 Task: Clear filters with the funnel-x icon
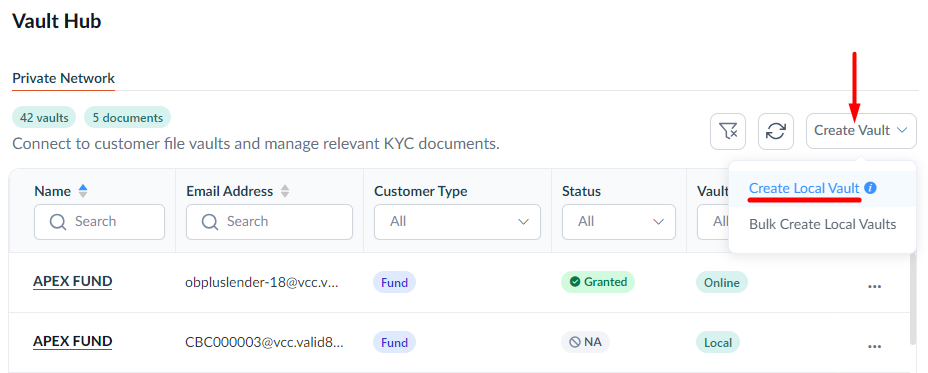point(727,131)
